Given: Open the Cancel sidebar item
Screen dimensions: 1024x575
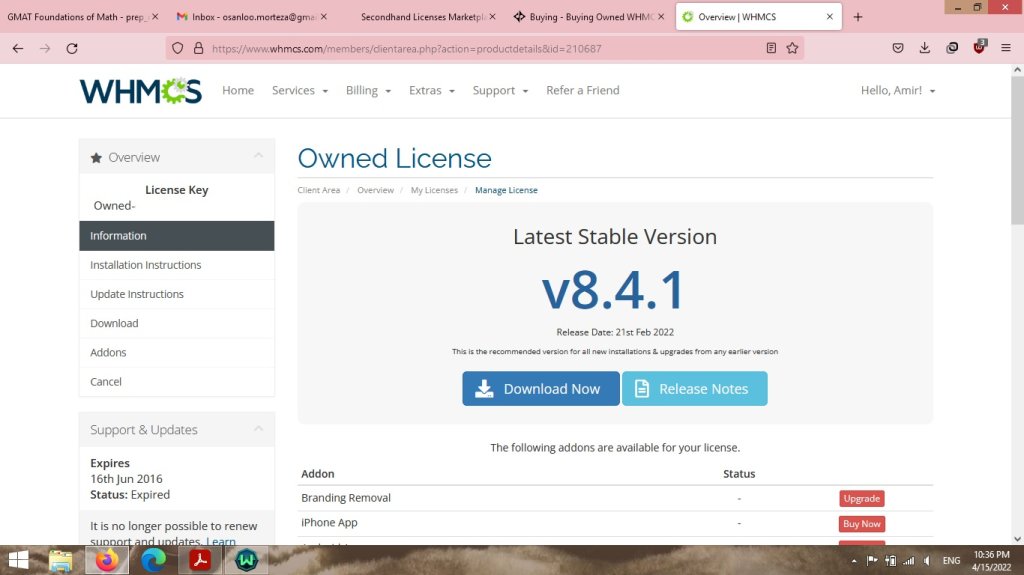Looking at the screenshot, I should click(176, 382).
